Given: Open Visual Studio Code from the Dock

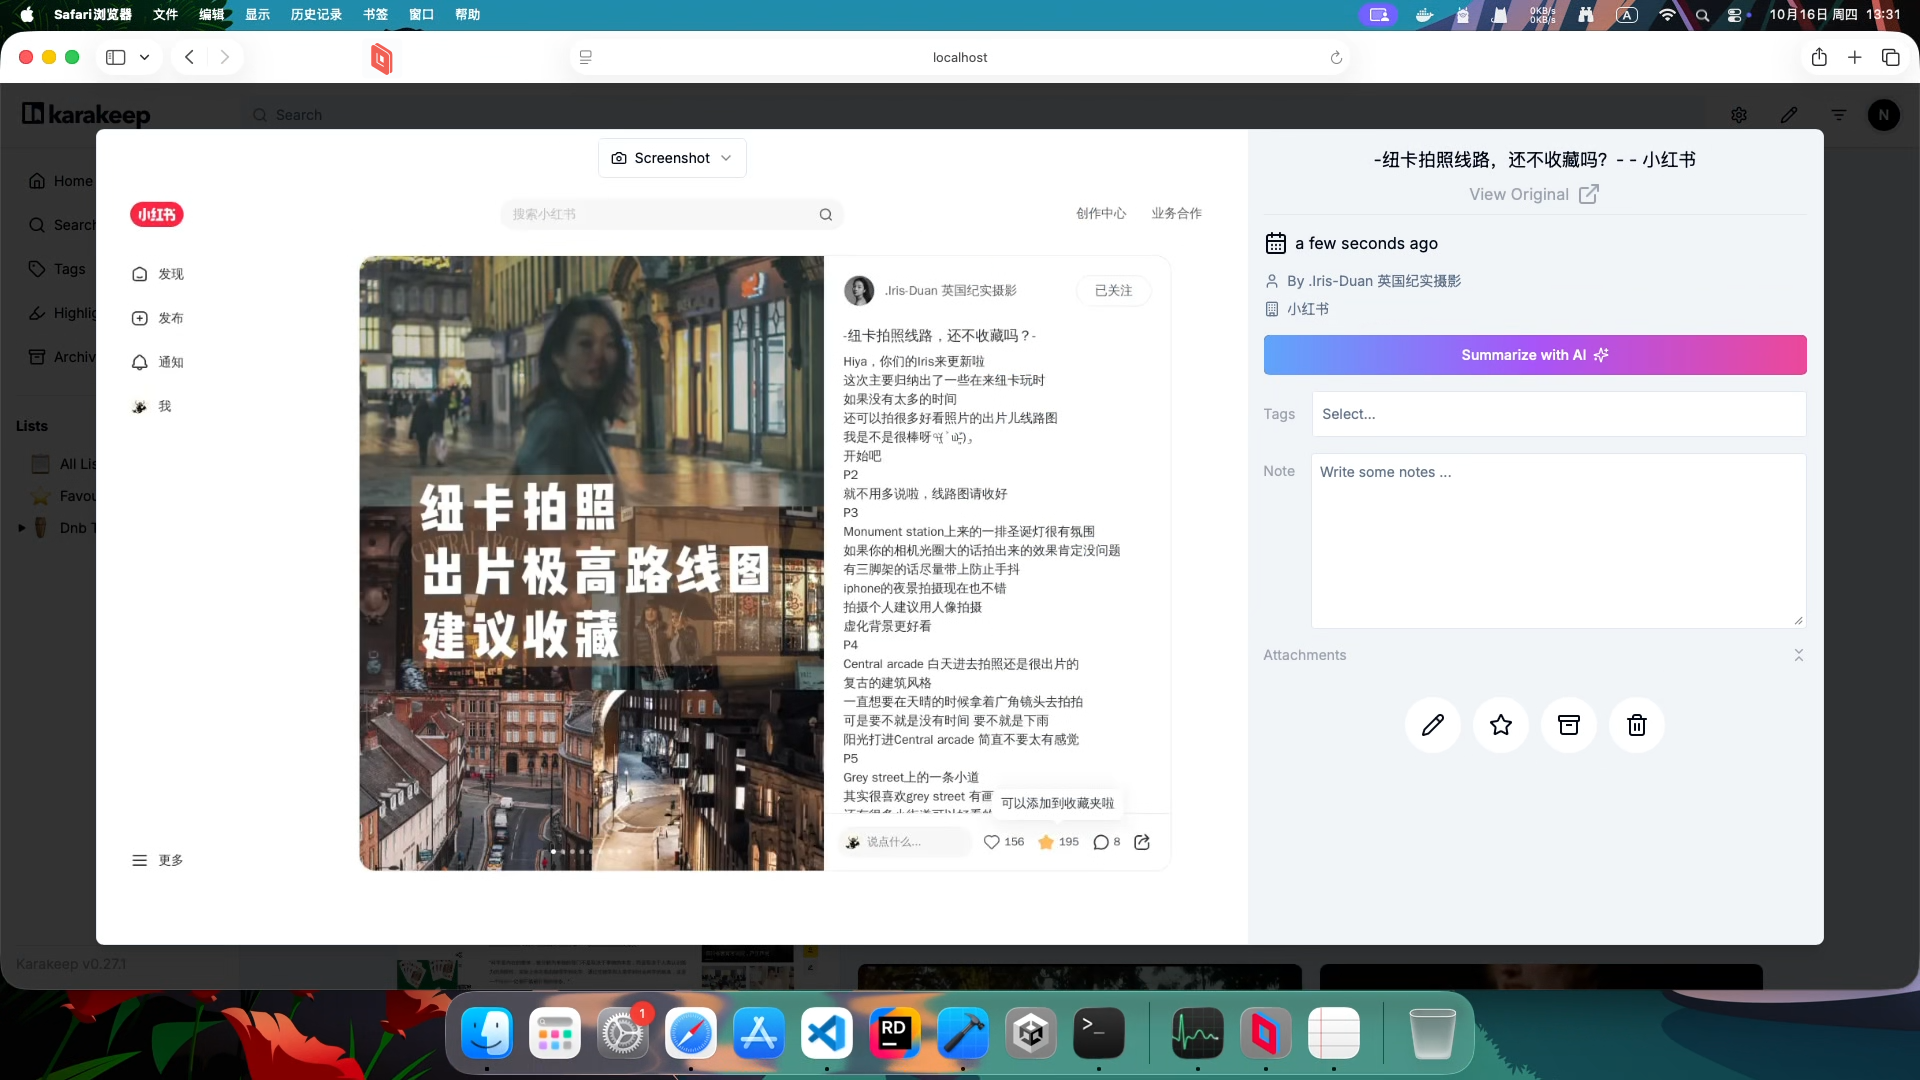Looking at the screenshot, I should (826, 1033).
